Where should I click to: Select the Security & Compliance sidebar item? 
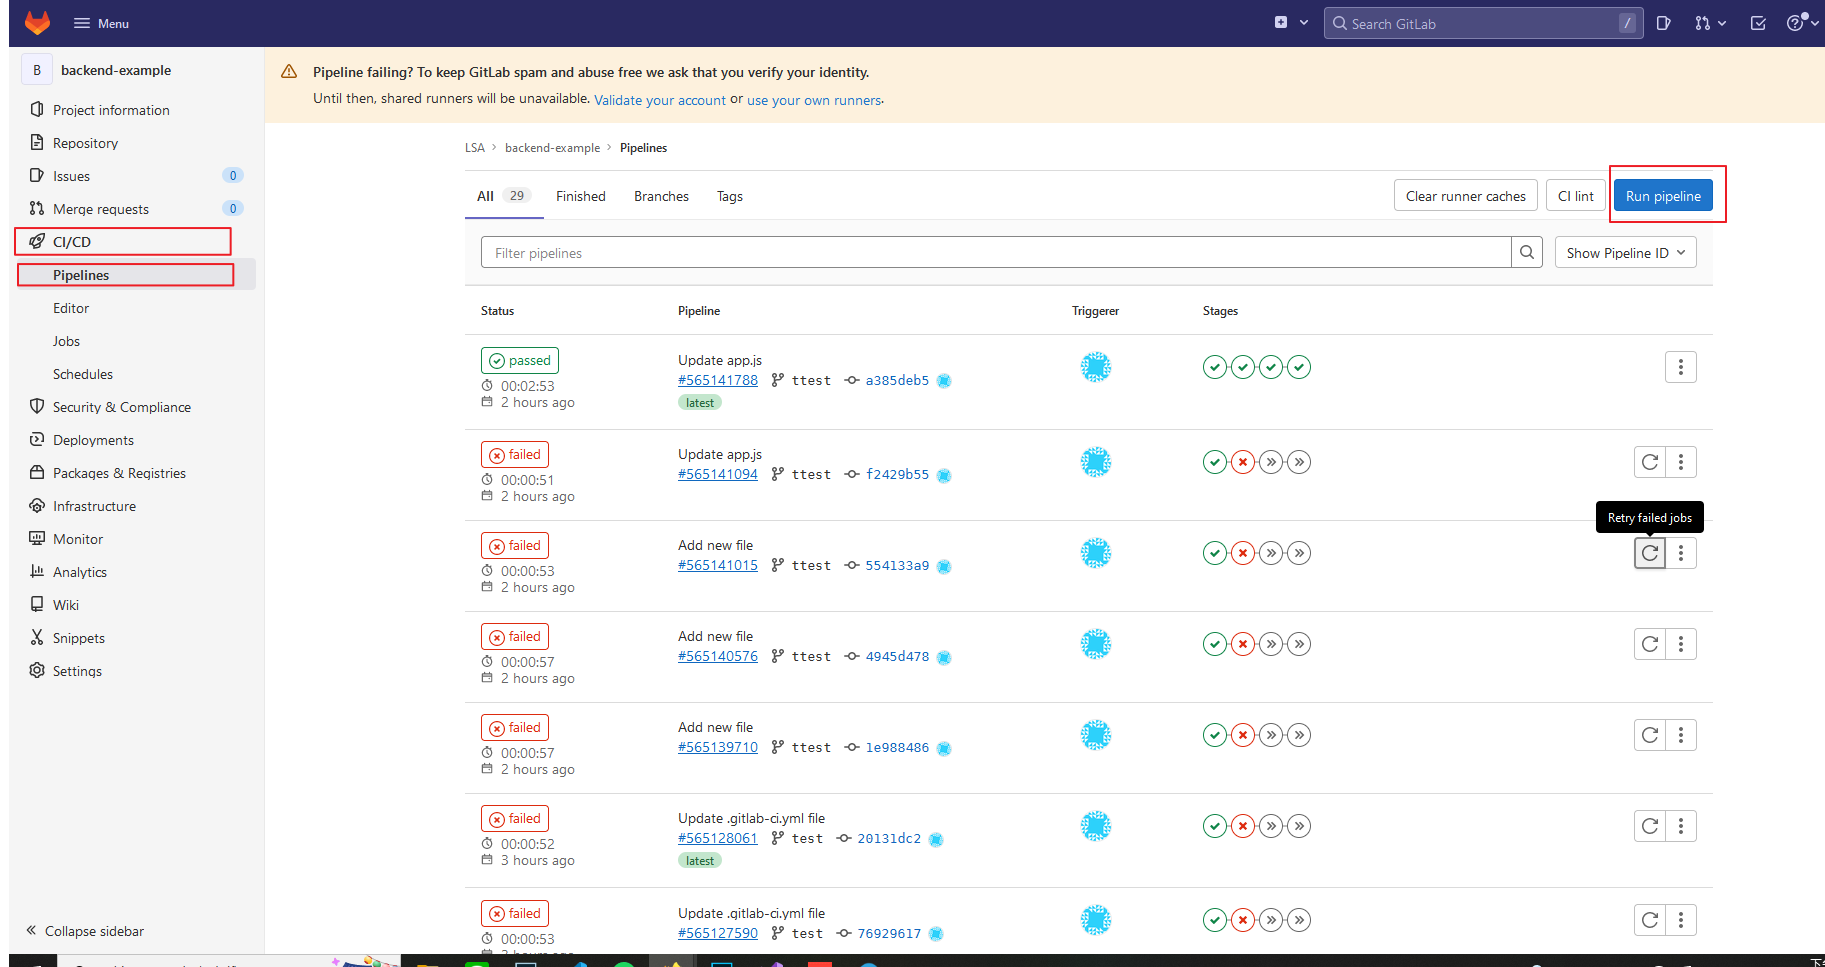(x=121, y=407)
